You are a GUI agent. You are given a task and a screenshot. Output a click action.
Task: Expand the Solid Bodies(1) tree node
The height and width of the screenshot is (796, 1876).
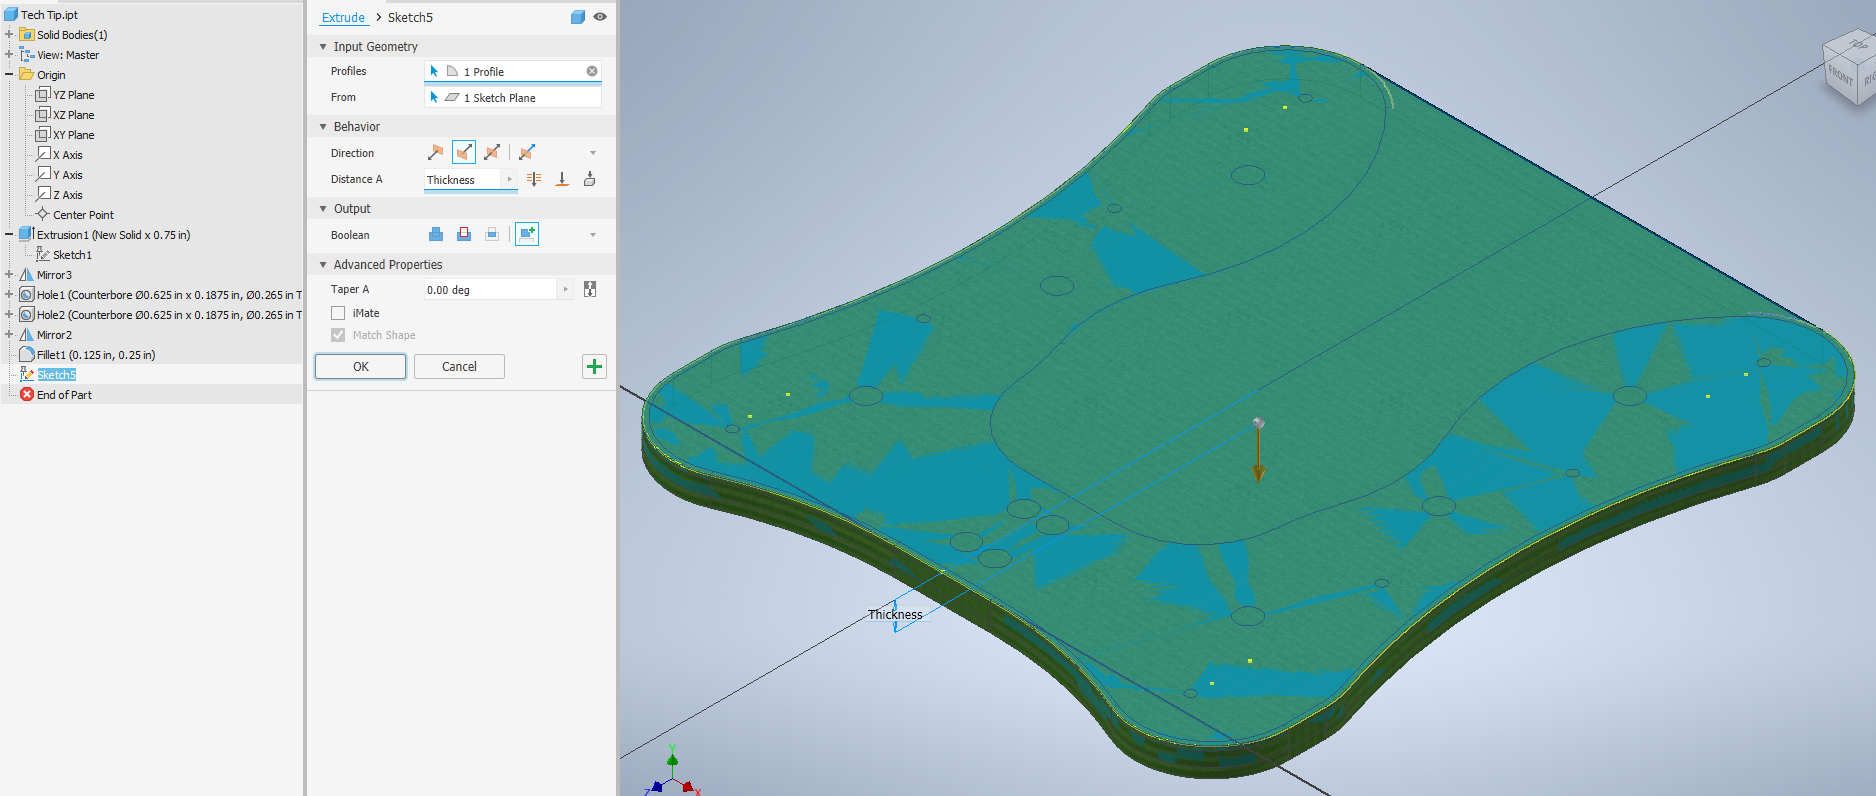pyautogui.click(x=9, y=35)
